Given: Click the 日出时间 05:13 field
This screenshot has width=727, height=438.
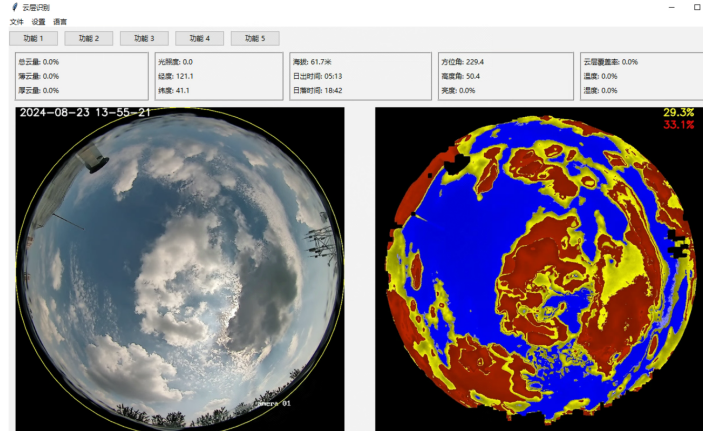Looking at the screenshot, I should tap(319, 76).
